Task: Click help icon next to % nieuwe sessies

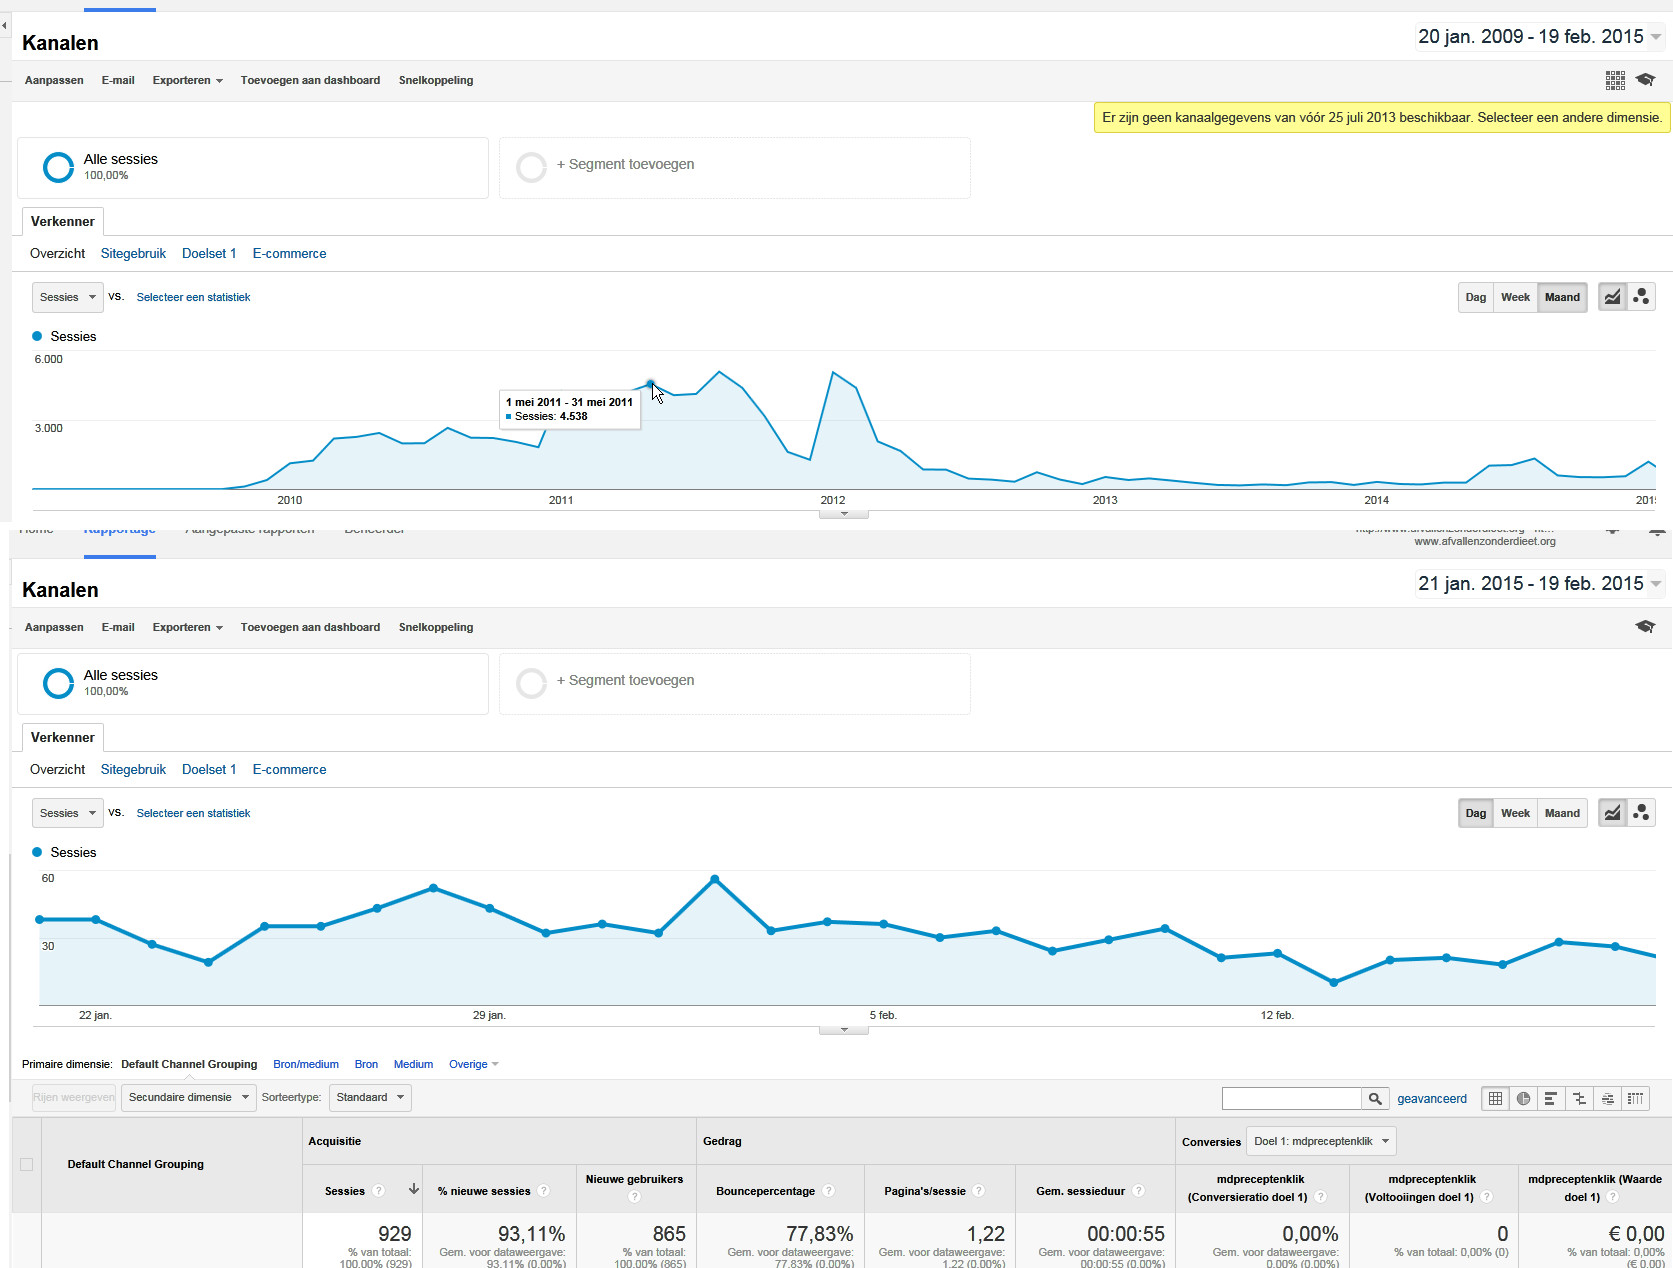Action: coord(543,1191)
